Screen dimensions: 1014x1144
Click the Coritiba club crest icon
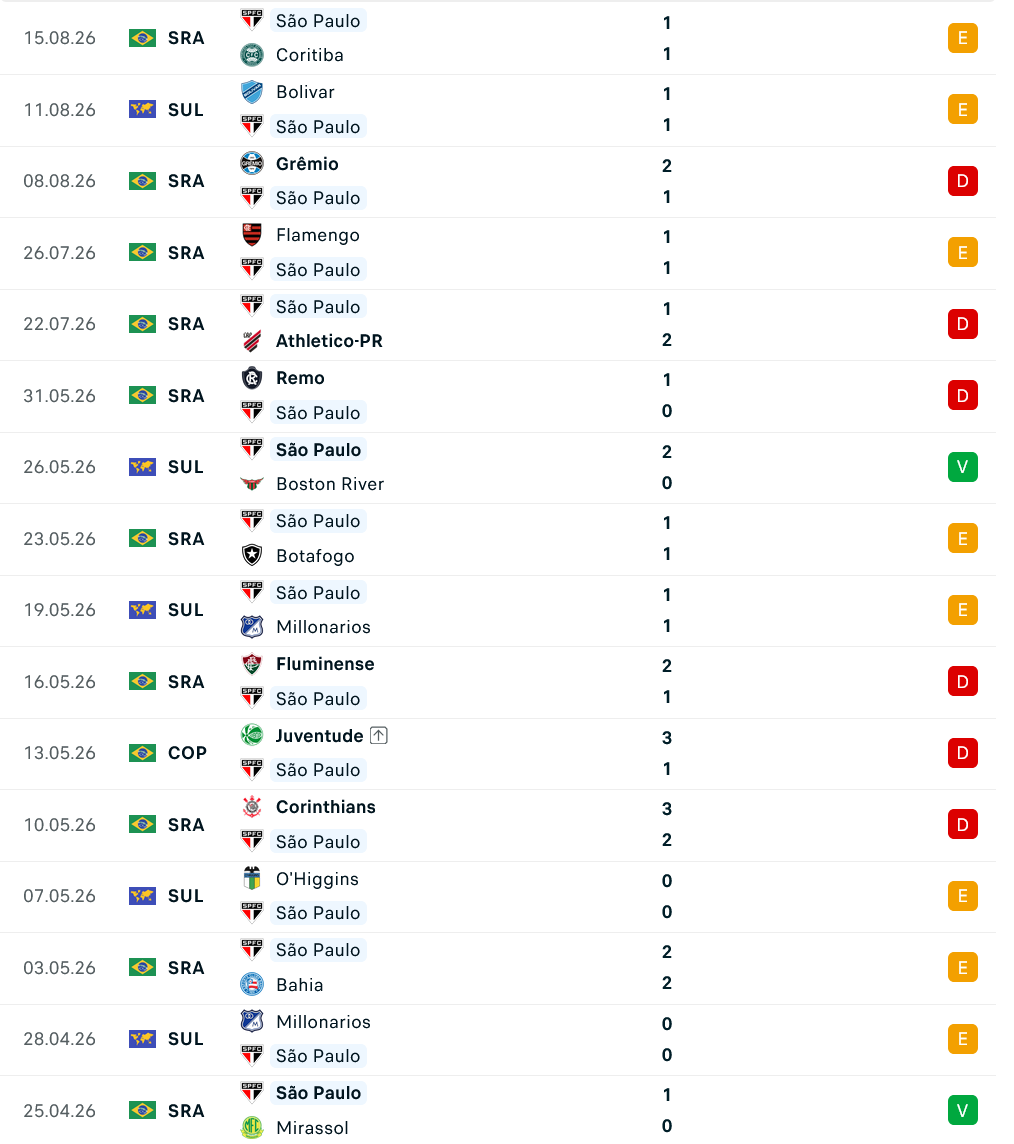pos(252,55)
